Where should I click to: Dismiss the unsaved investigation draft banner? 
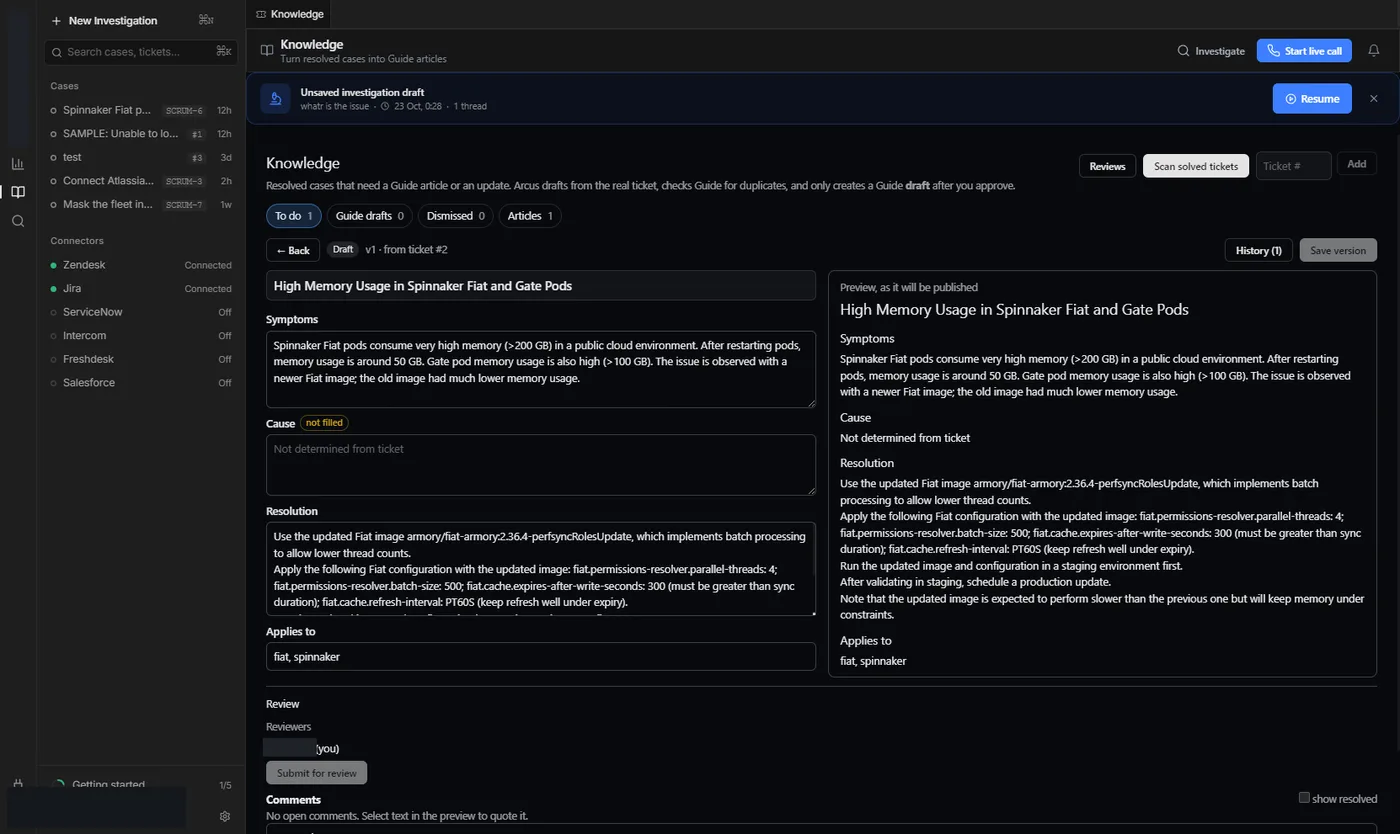(1373, 99)
